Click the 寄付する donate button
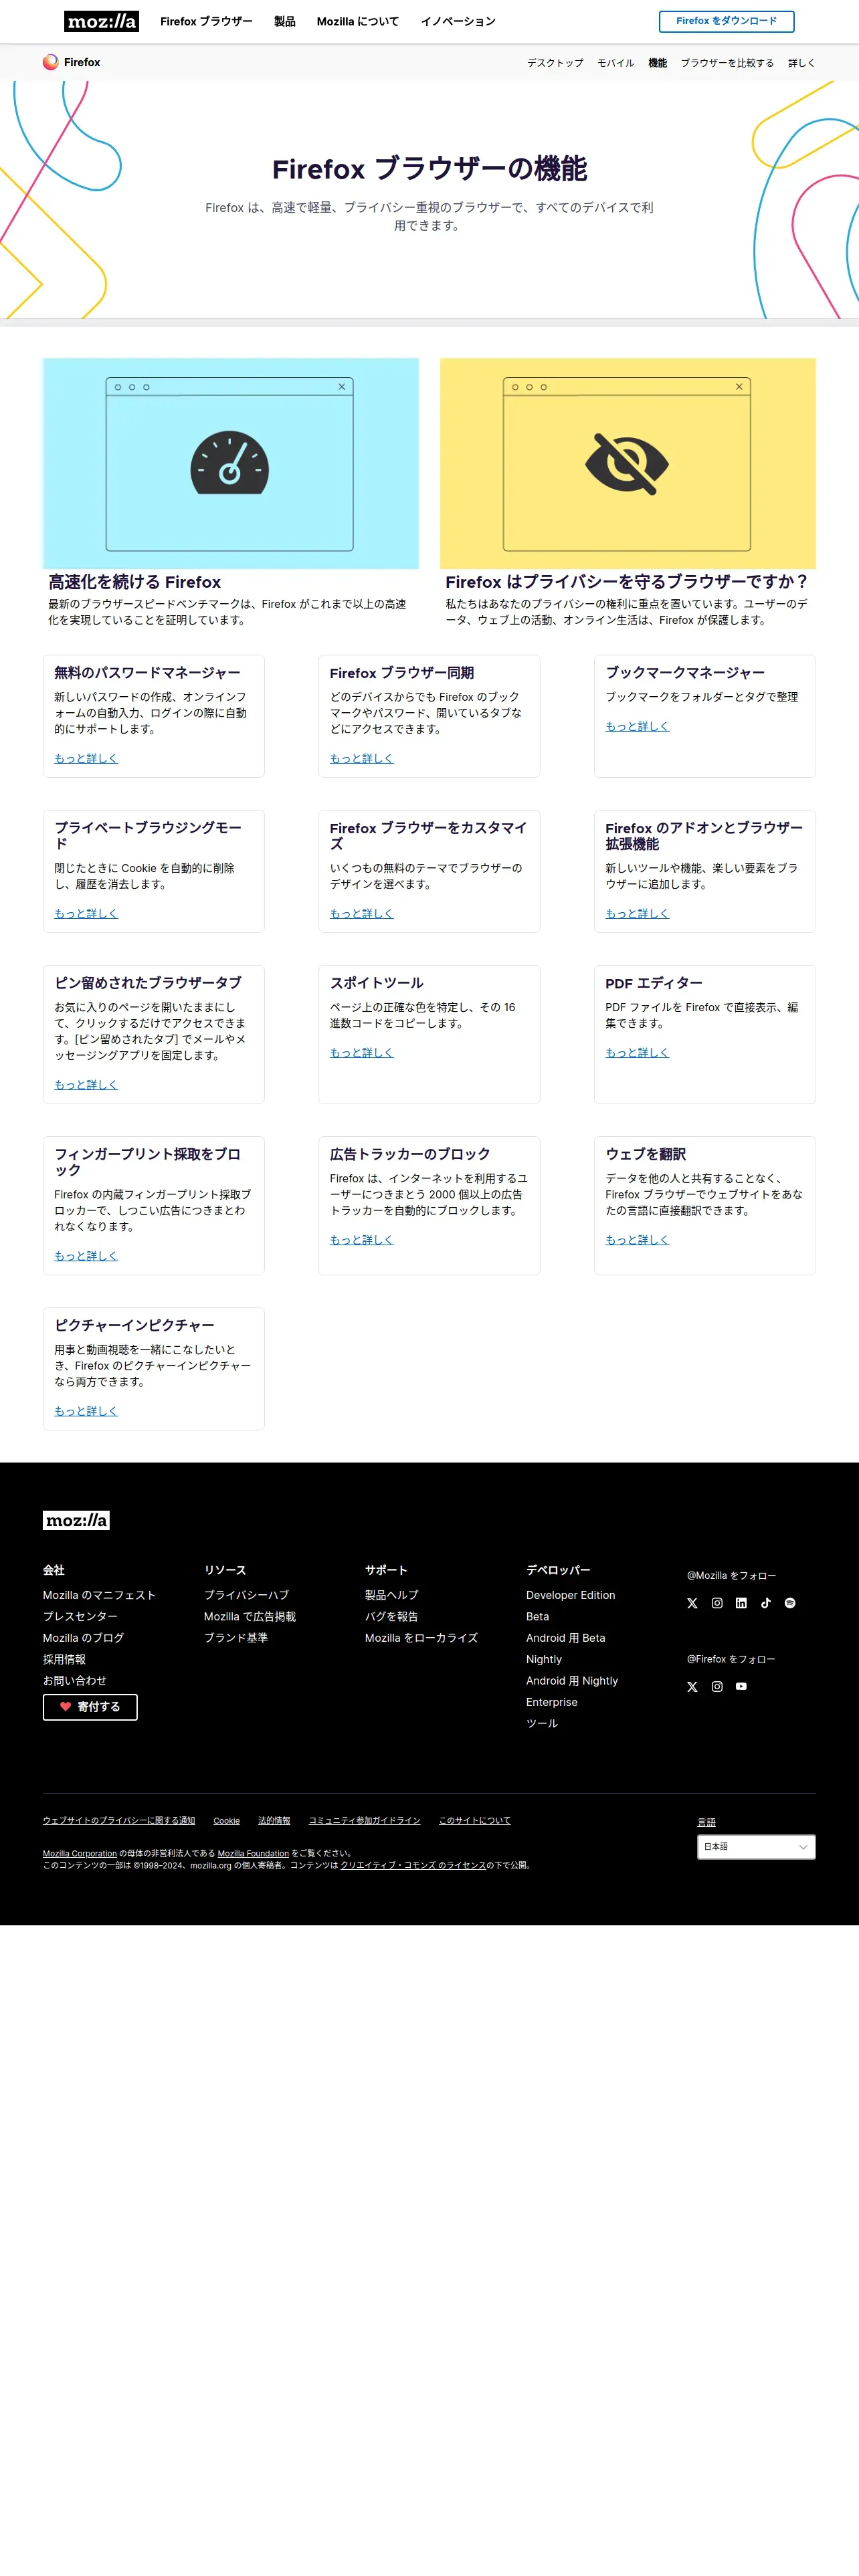This screenshot has width=859, height=2576. pos(90,1707)
